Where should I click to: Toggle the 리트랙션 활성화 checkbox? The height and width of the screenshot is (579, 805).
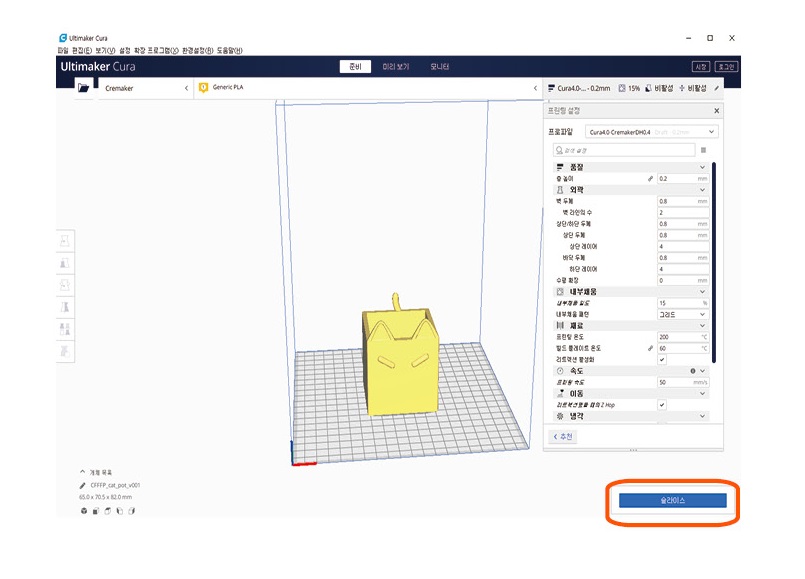click(x=662, y=359)
